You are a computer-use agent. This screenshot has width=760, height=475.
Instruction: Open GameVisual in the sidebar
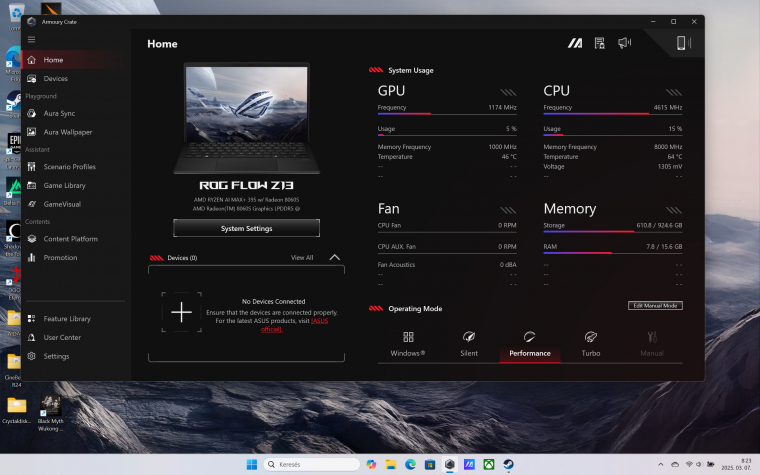pyautogui.click(x=73, y=204)
